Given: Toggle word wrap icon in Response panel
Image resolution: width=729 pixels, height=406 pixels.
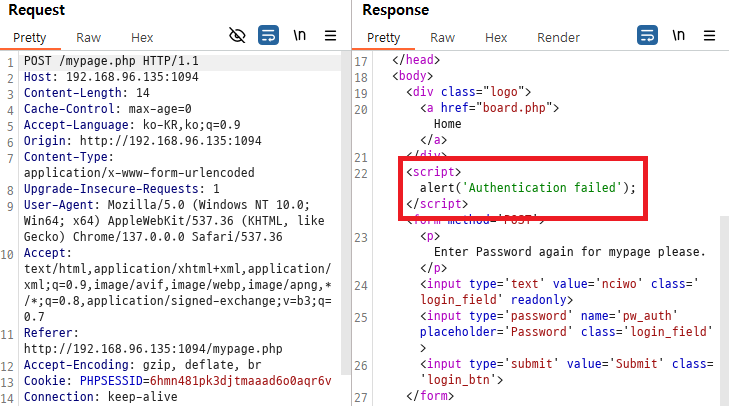Looking at the screenshot, I should point(647,35).
